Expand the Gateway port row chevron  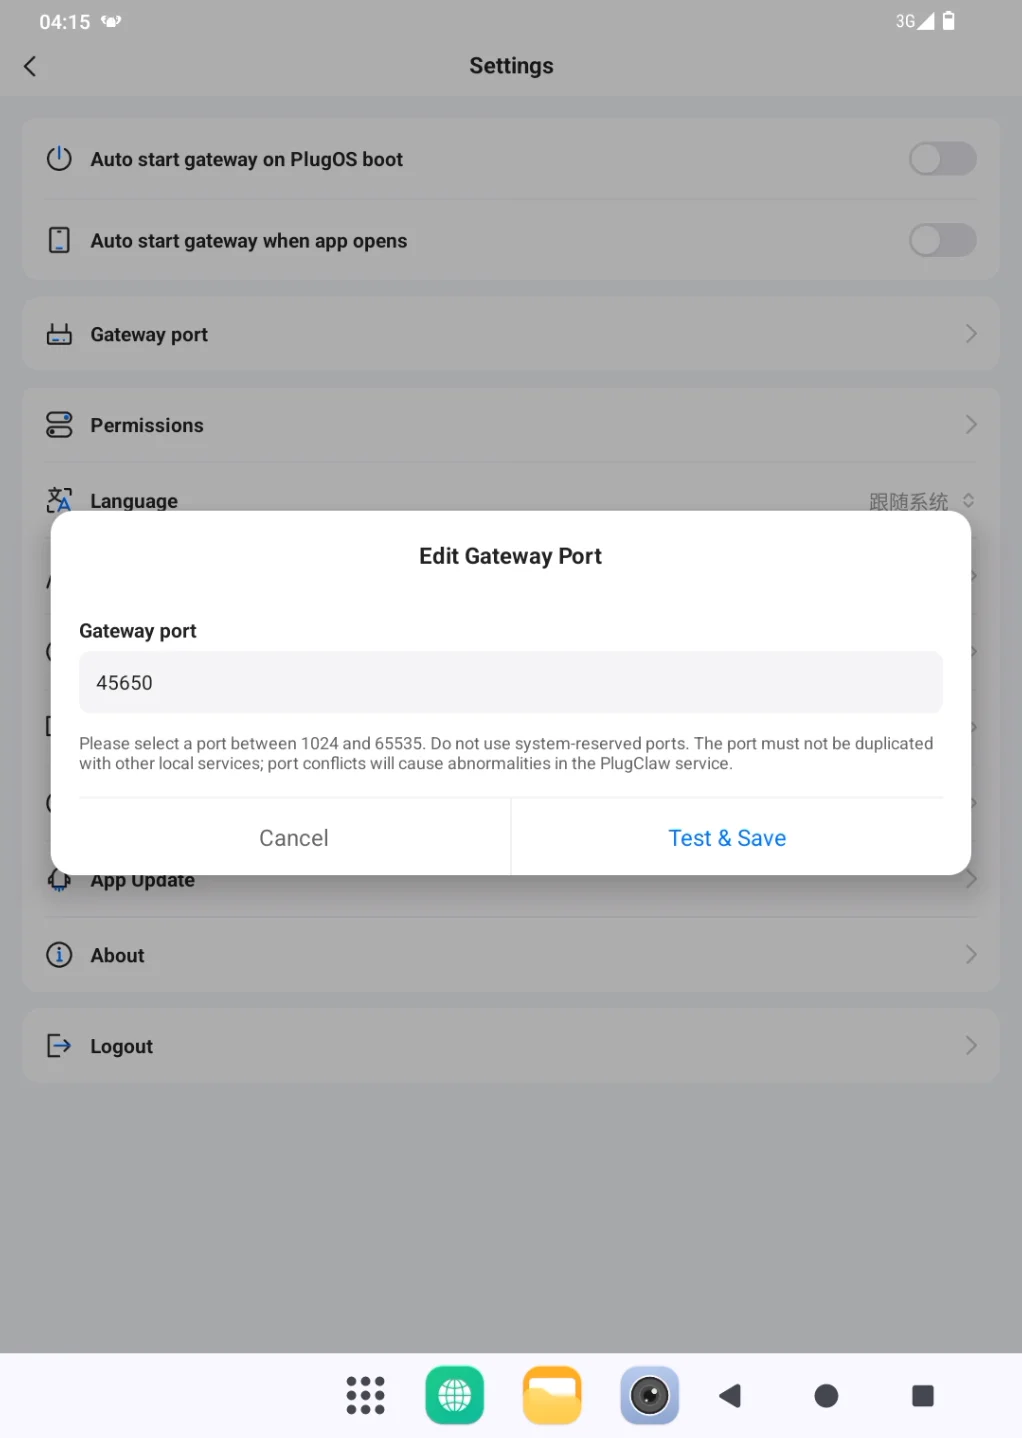coord(971,334)
